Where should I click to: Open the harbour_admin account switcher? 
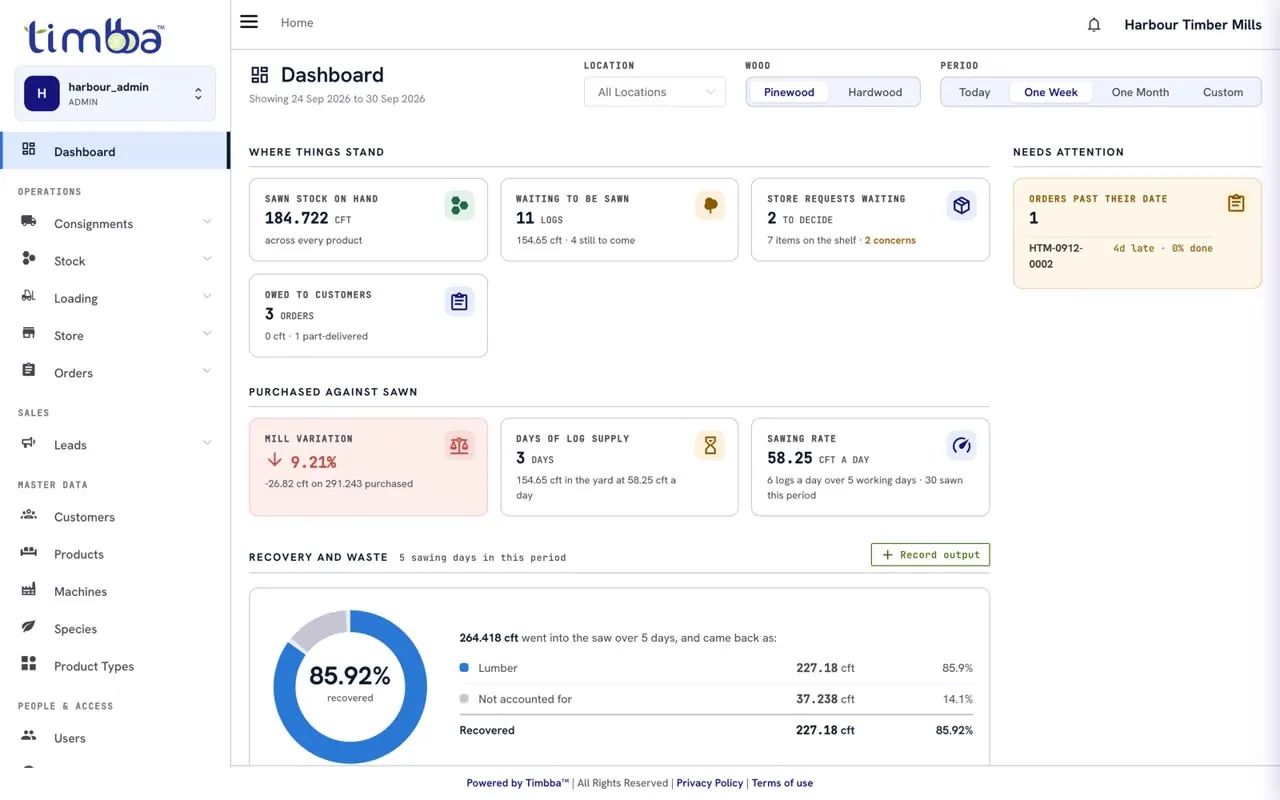[115, 94]
